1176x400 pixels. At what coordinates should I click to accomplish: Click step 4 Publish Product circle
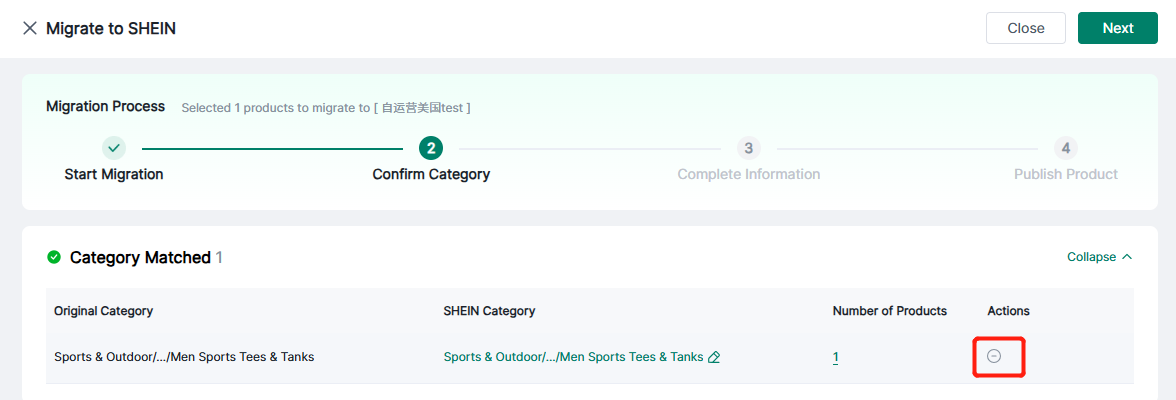click(x=1066, y=148)
